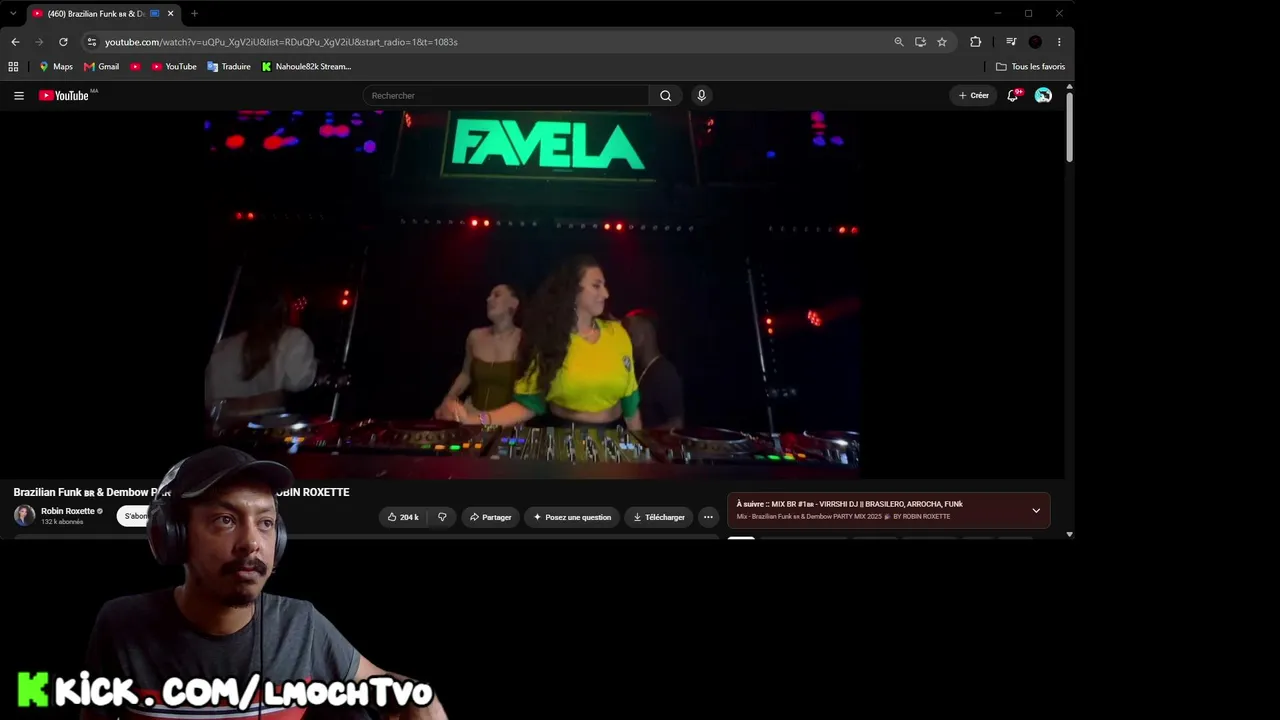
Task: Open the Maps bookmark
Action: click(56, 67)
